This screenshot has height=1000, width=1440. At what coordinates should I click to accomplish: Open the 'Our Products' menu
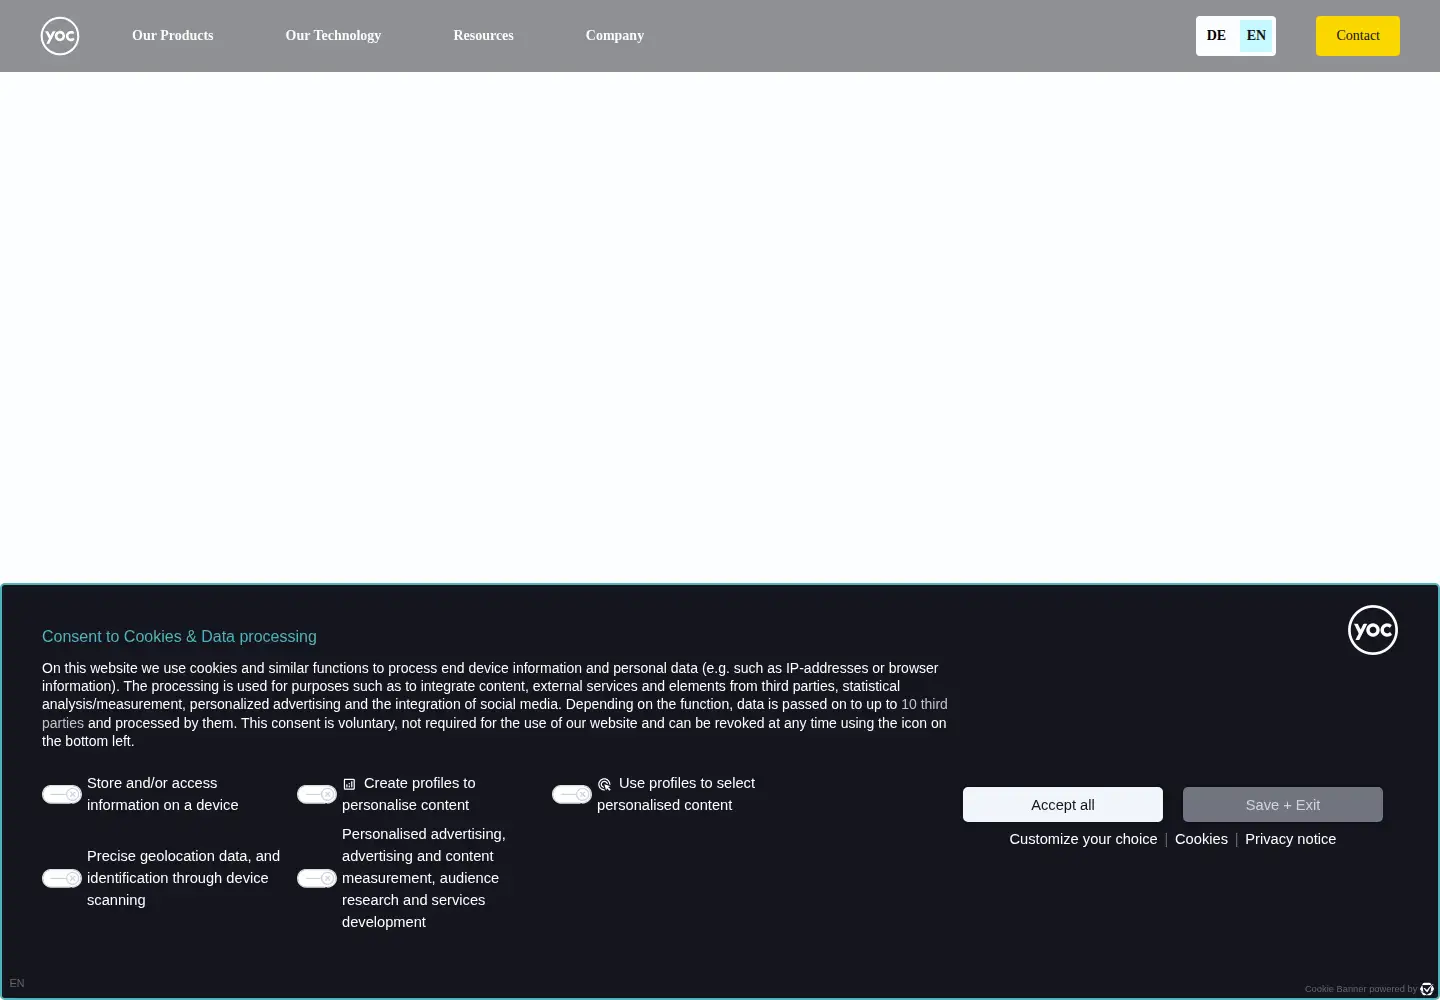tap(173, 35)
